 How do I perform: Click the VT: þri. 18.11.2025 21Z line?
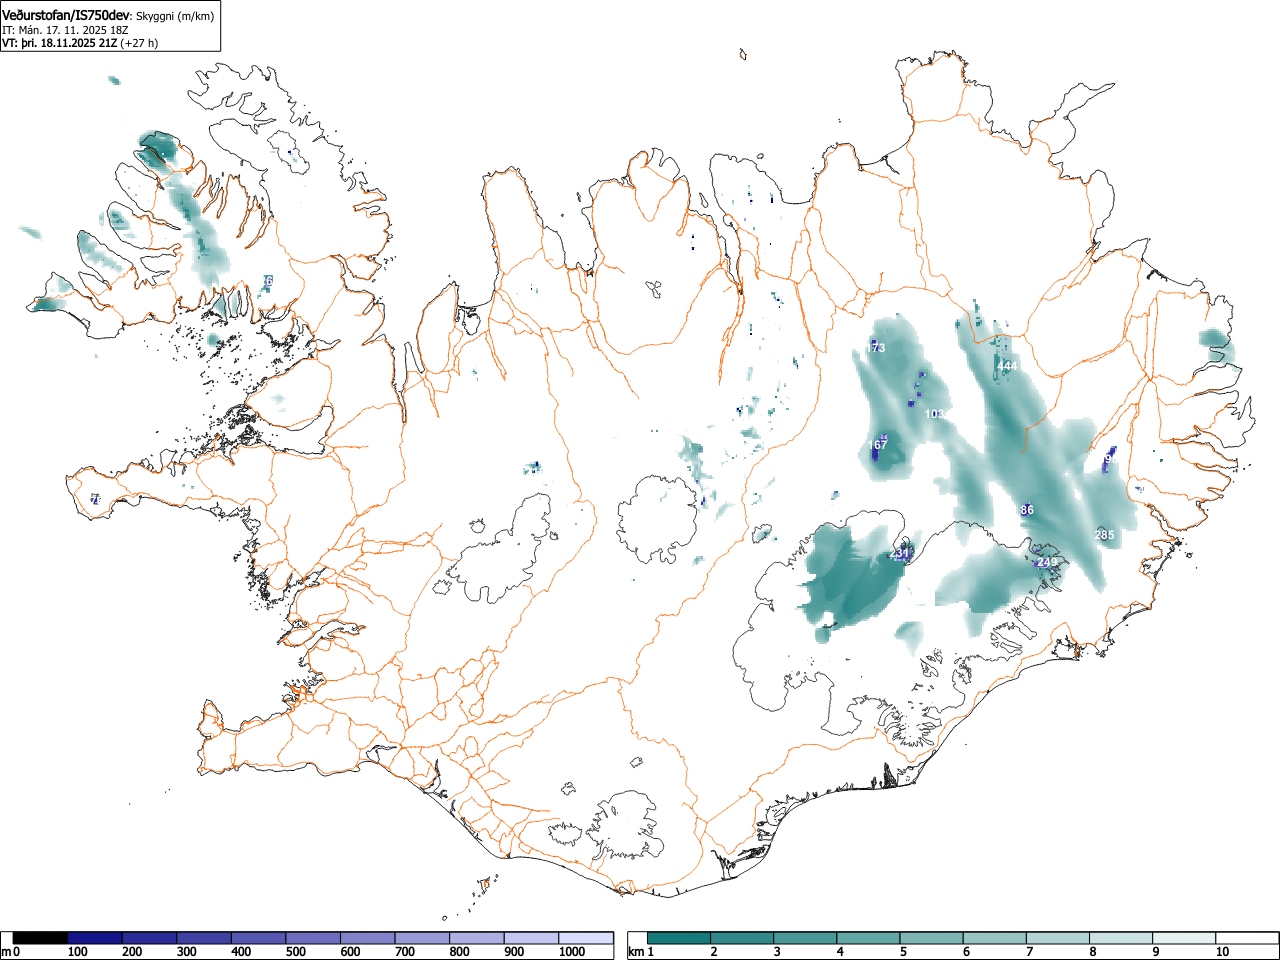(59, 43)
